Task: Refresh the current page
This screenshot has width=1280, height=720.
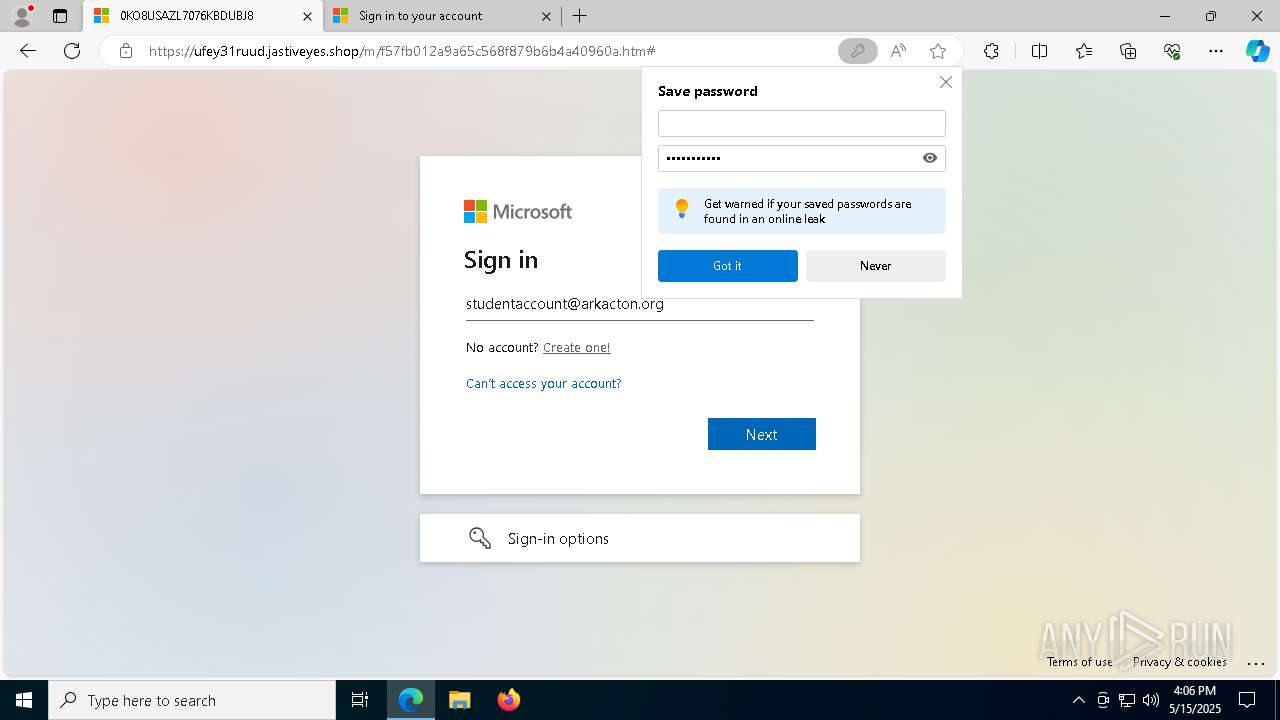Action: 72,51
